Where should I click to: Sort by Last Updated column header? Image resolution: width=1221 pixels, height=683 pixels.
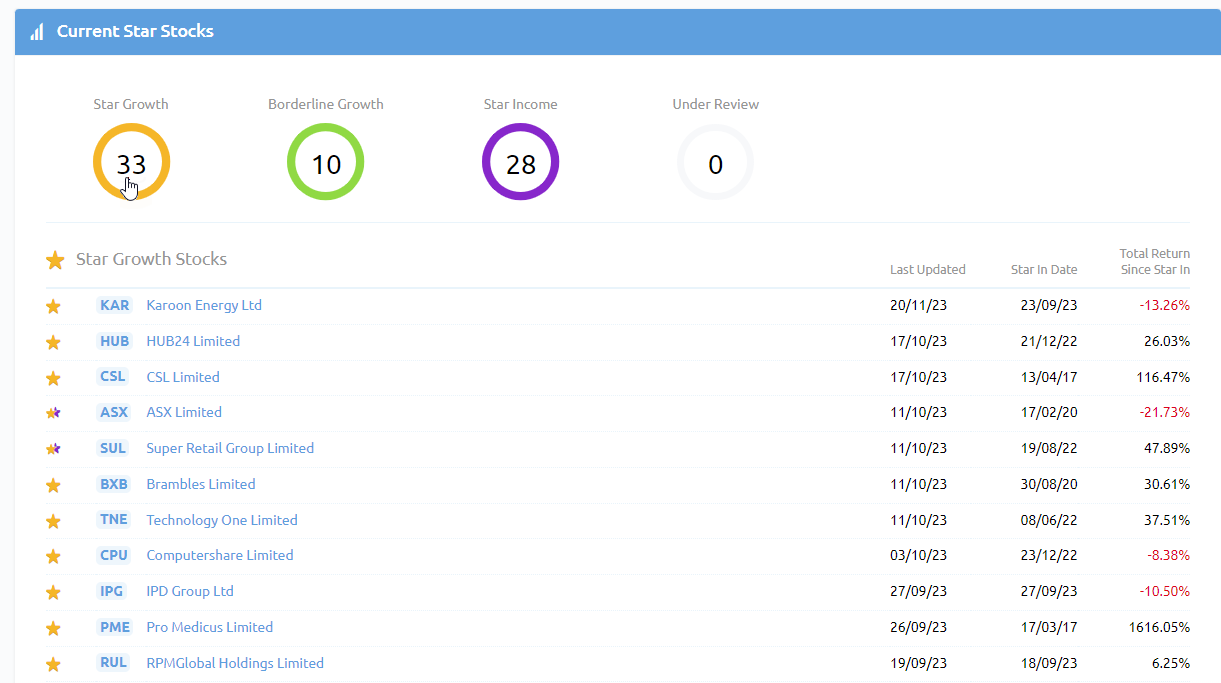[x=927, y=269]
